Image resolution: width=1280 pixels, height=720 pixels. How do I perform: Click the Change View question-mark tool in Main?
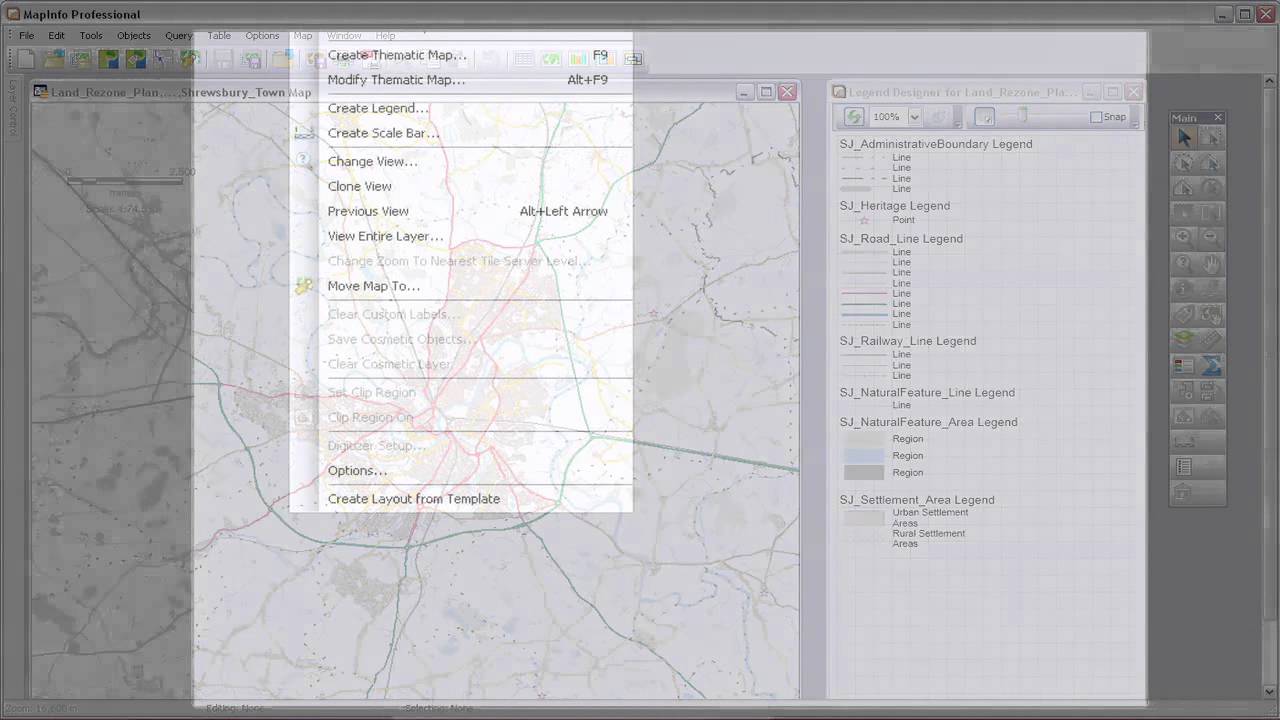pos(1184,263)
